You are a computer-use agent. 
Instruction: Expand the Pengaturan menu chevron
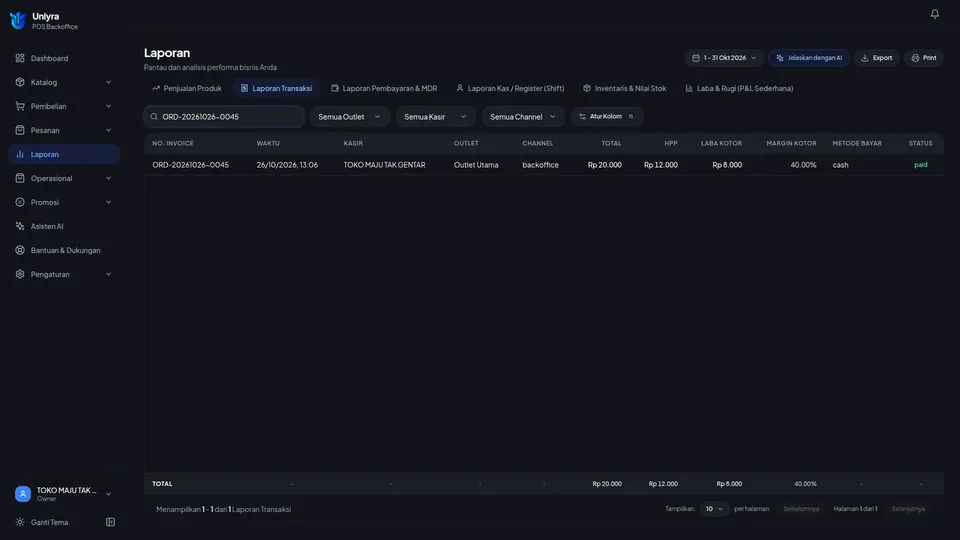click(108, 274)
